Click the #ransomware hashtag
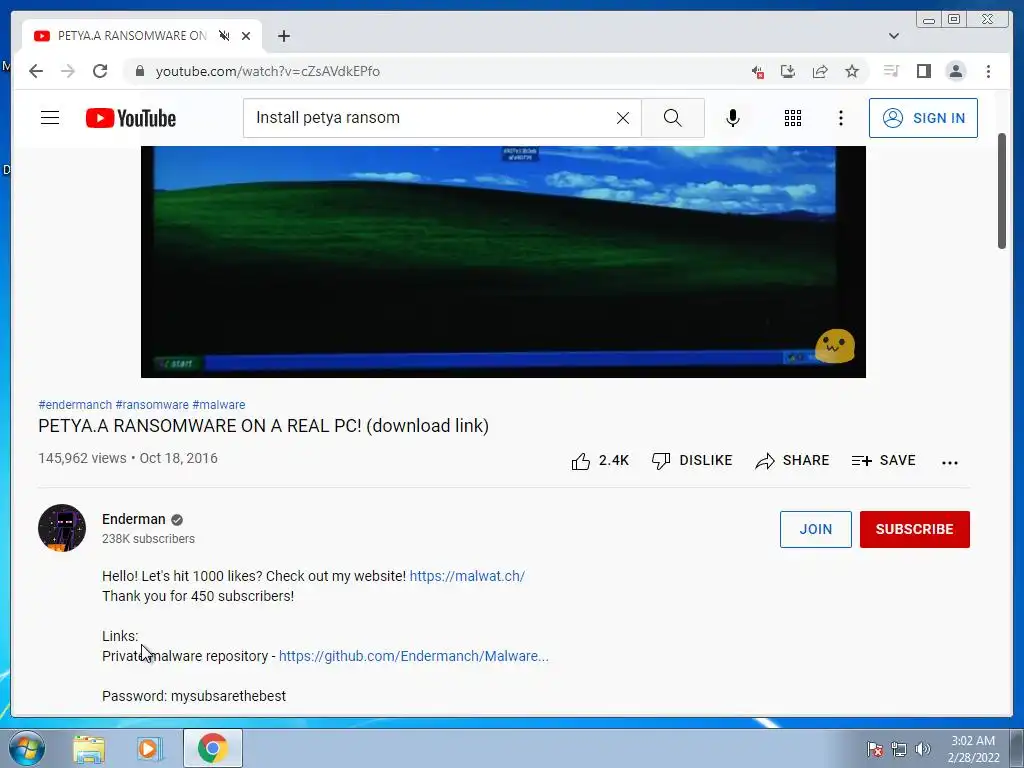 (152, 405)
